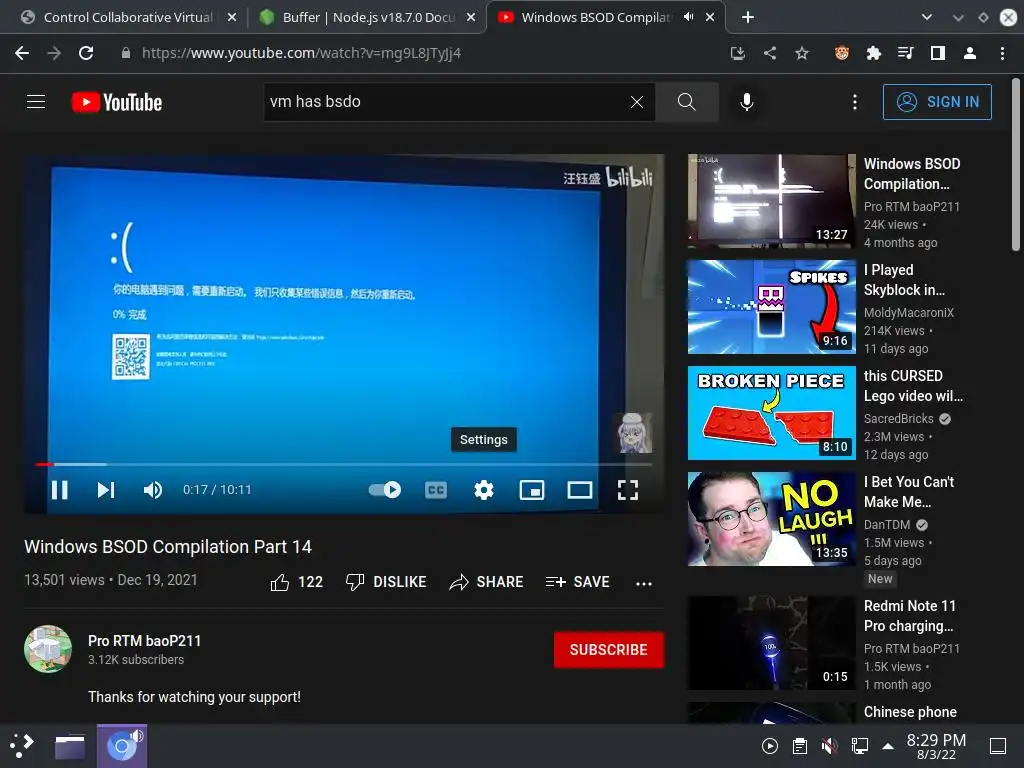1024x768 pixels.
Task: Reload the current page
Action: click(x=86, y=53)
